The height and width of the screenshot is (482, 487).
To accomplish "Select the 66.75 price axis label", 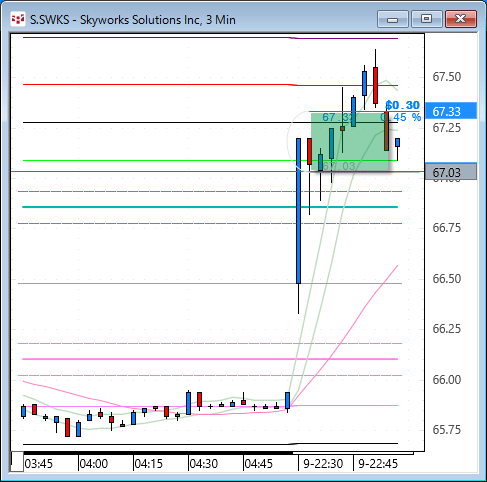I will pos(447,228).
